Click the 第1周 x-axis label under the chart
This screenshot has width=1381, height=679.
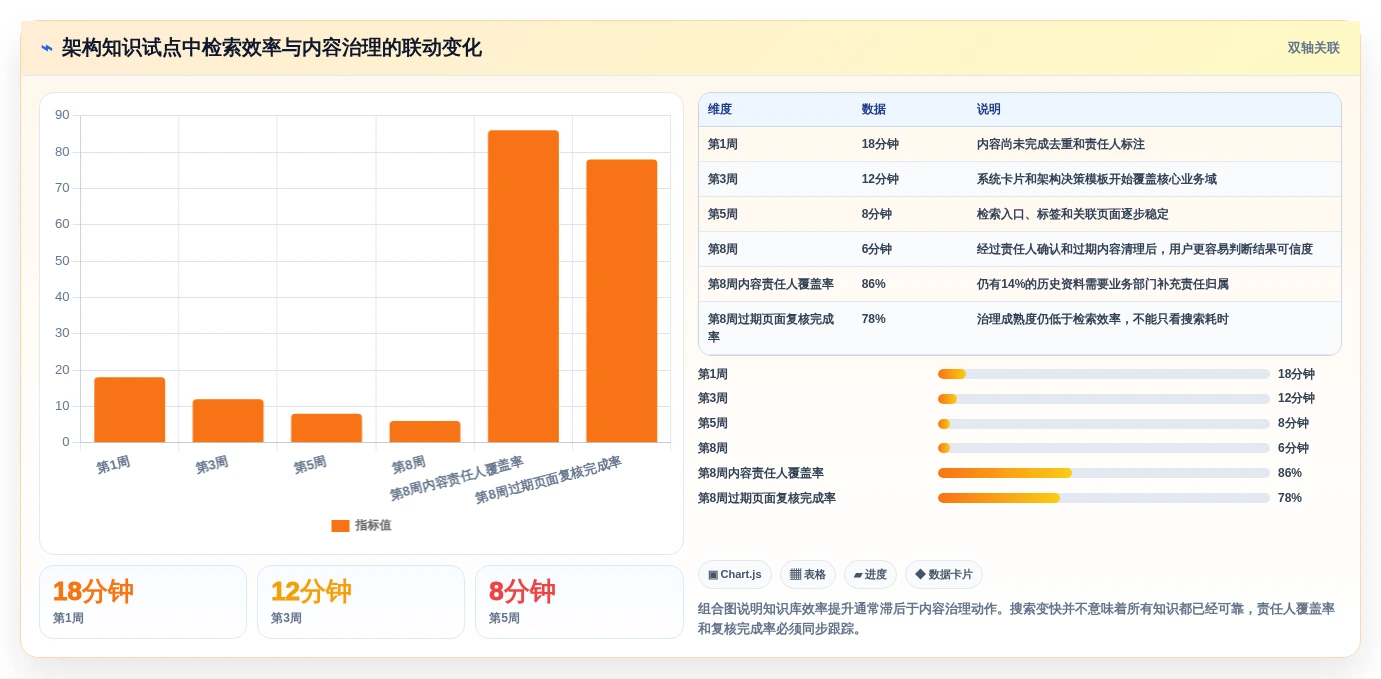click(x=113, y=465)
